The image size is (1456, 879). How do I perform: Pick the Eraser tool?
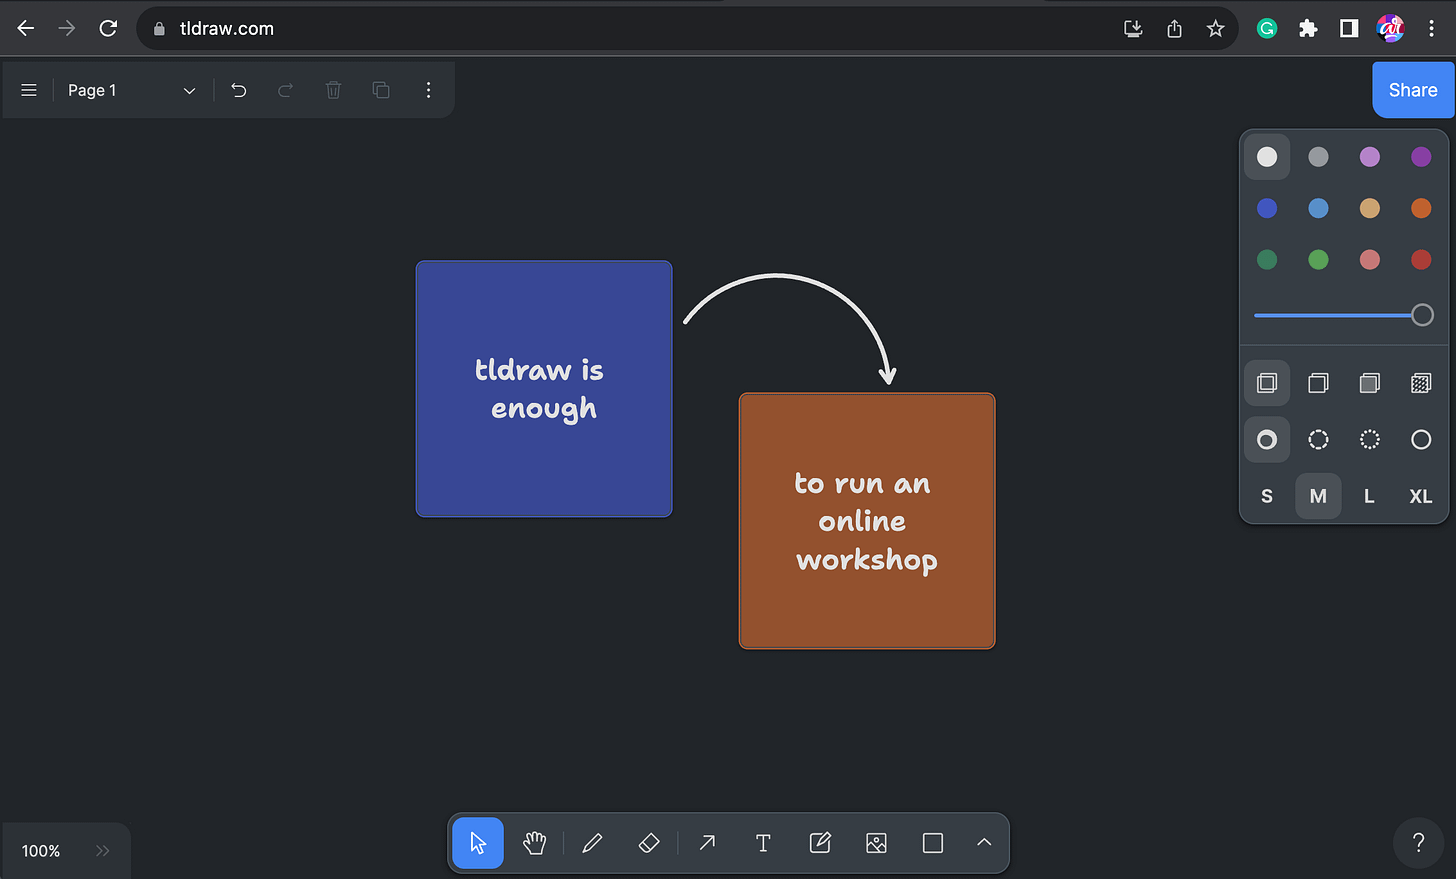pos(649,843)
